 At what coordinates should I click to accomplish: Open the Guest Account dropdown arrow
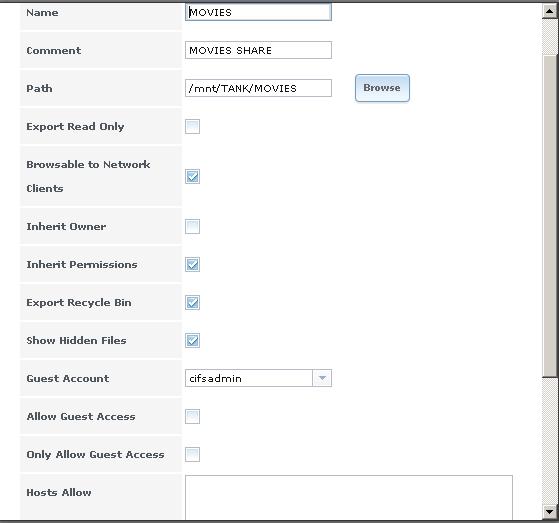tap(322, 378)
